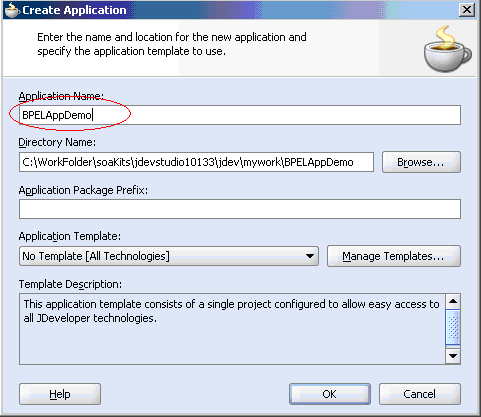481x417 pixels.
Task: Click the Application Name field containing BPELAppDemo
Action: (x=240, y=115)
